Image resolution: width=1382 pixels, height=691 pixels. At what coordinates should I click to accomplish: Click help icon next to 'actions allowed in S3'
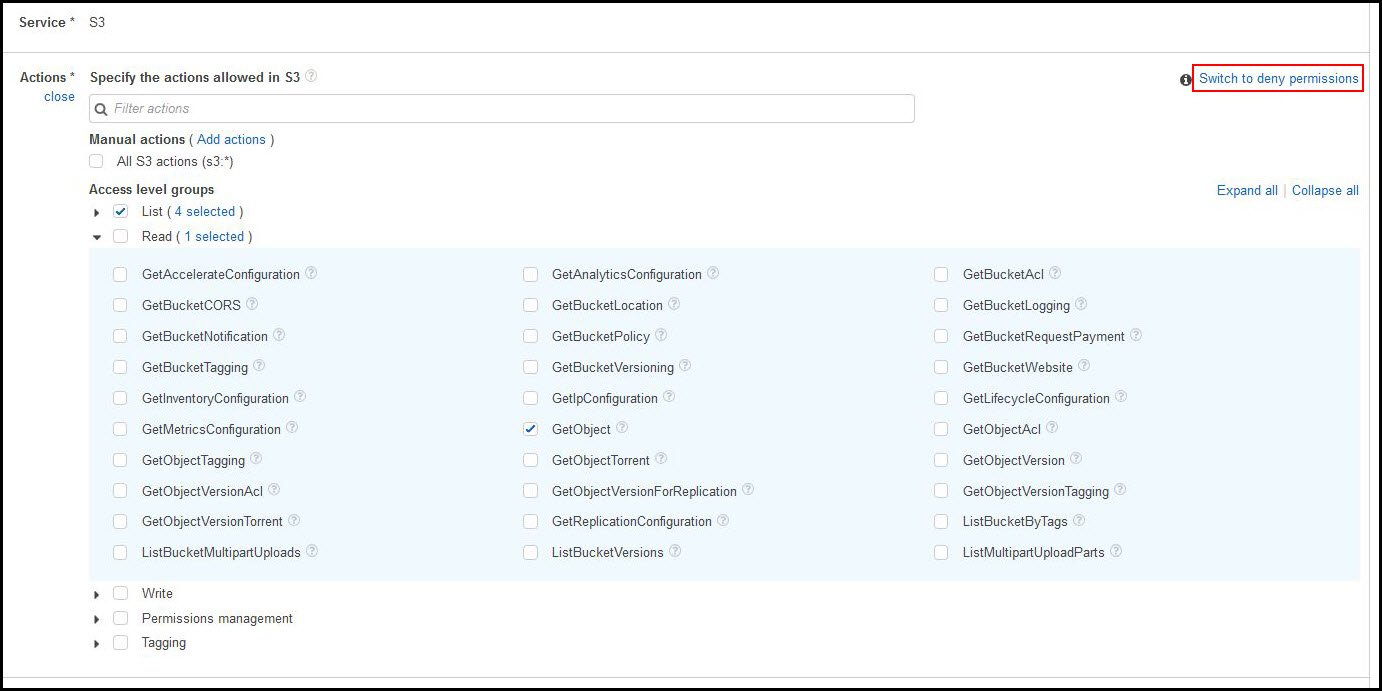click(311, 76)
